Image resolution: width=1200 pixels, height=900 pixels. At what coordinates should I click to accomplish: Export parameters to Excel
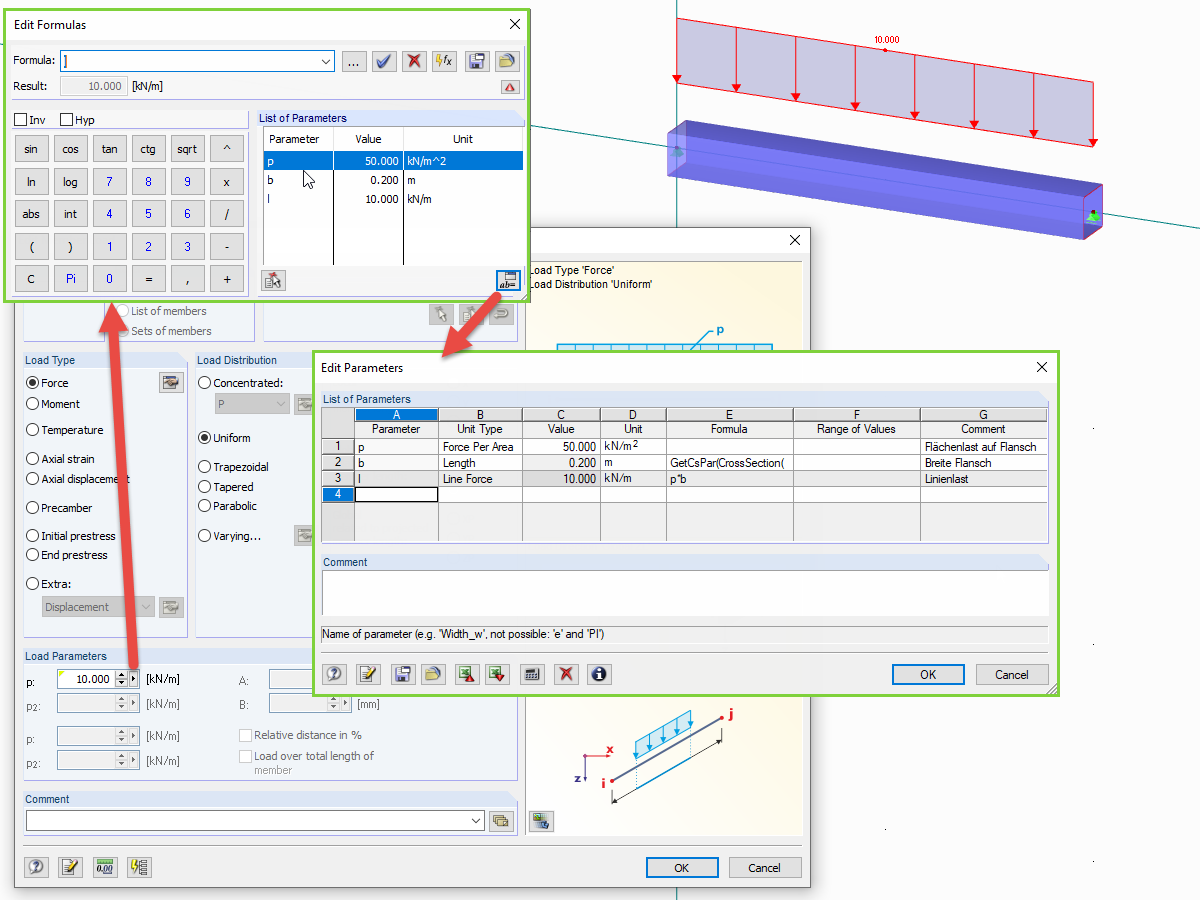pos(465,674)
